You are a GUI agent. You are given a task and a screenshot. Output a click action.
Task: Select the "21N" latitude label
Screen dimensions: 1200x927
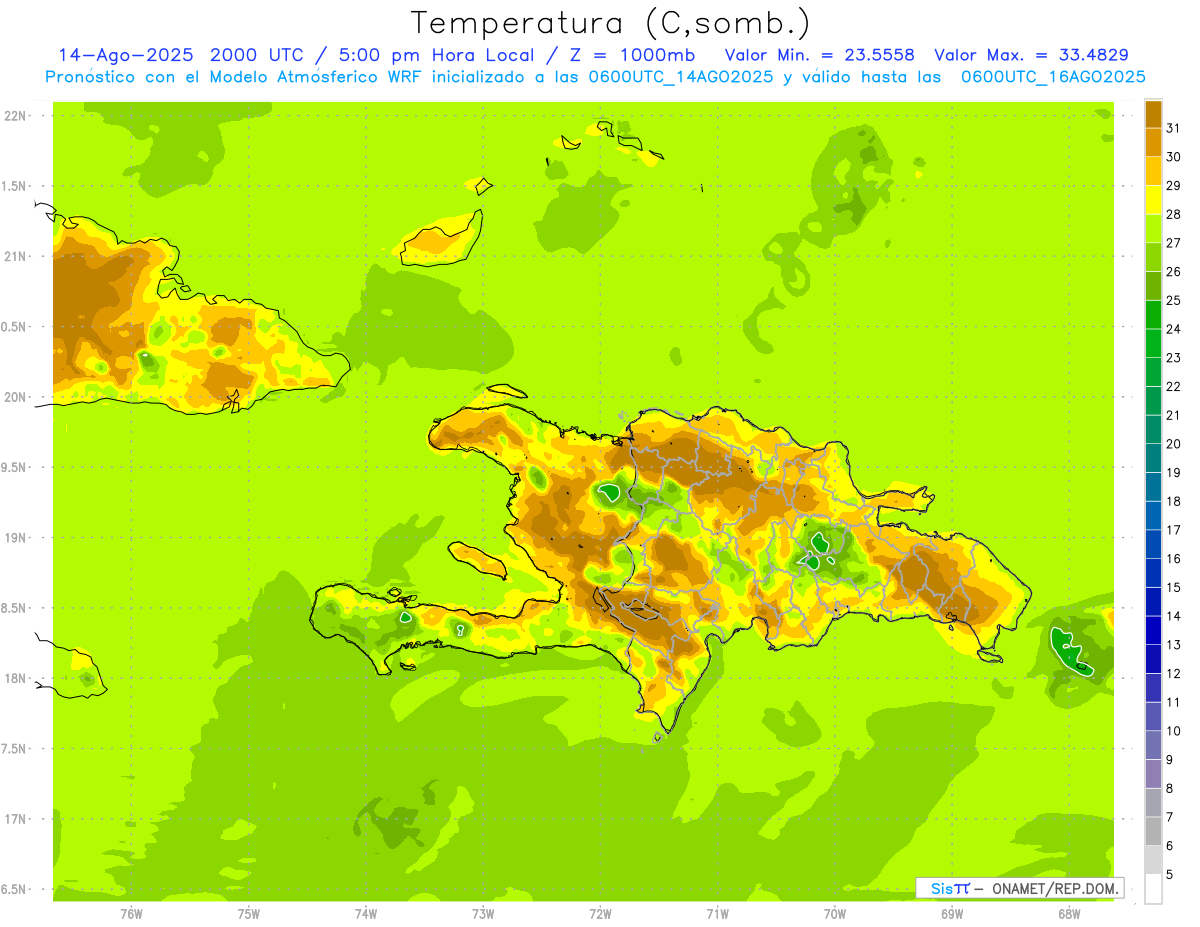[x=15, y=256]
